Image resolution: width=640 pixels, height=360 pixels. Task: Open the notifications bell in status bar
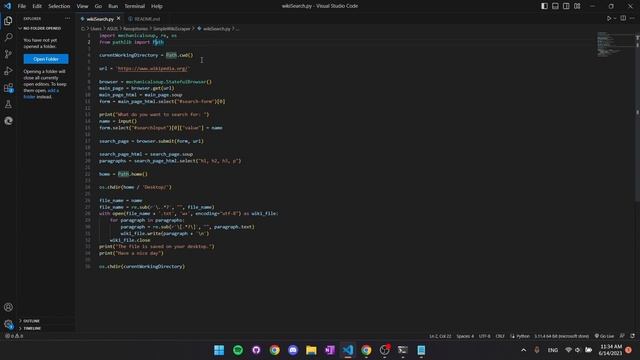[632, 336]
